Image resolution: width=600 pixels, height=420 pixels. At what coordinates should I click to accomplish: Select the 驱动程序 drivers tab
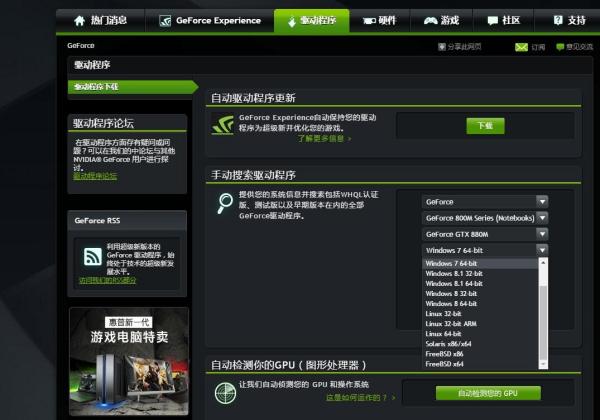pos(311,21)
